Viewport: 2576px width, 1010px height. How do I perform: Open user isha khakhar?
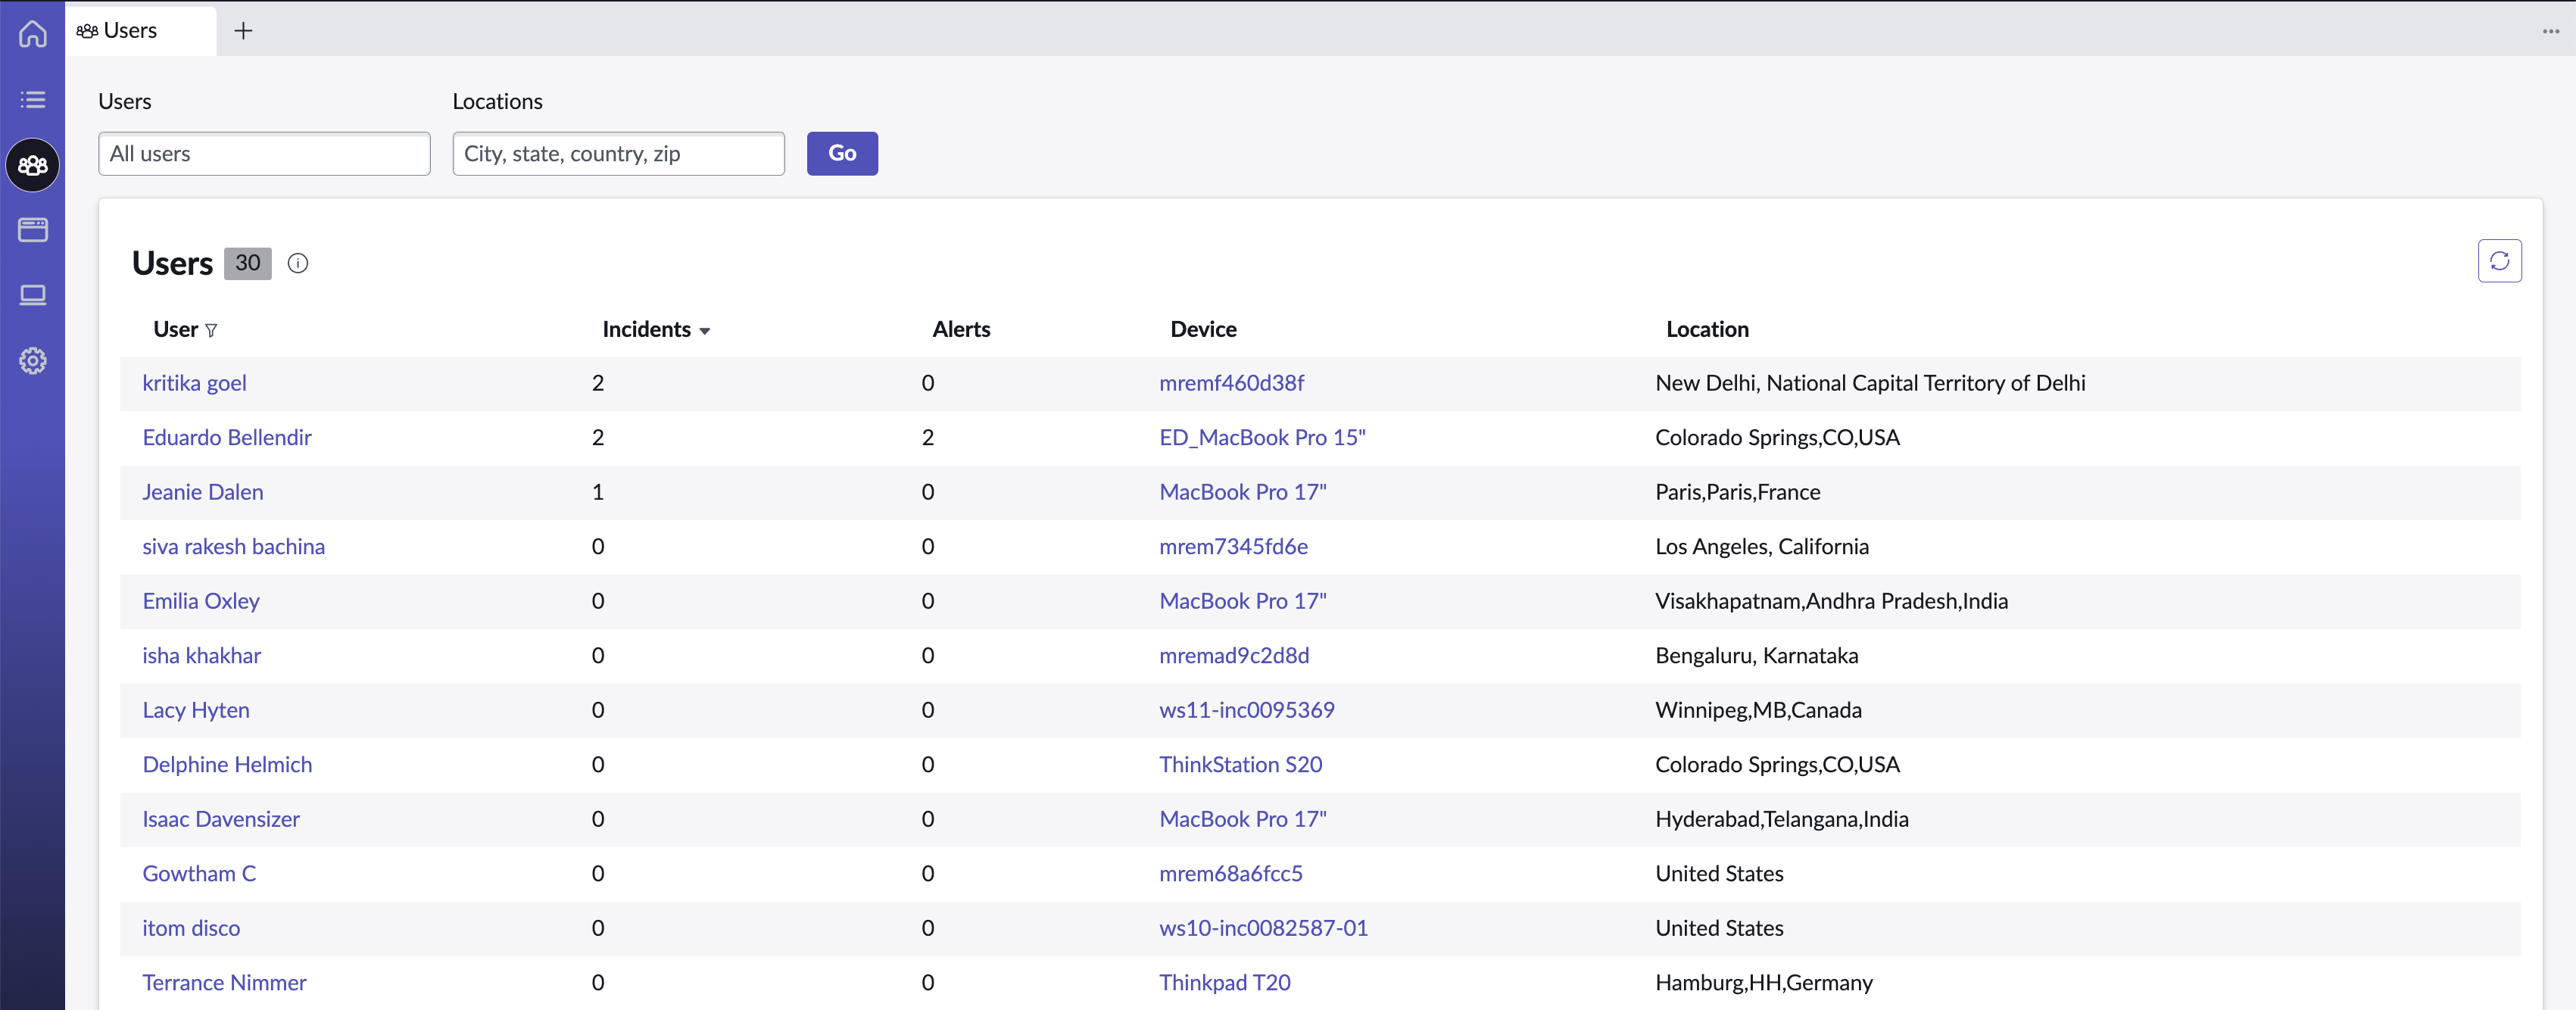tap(201, 655)
